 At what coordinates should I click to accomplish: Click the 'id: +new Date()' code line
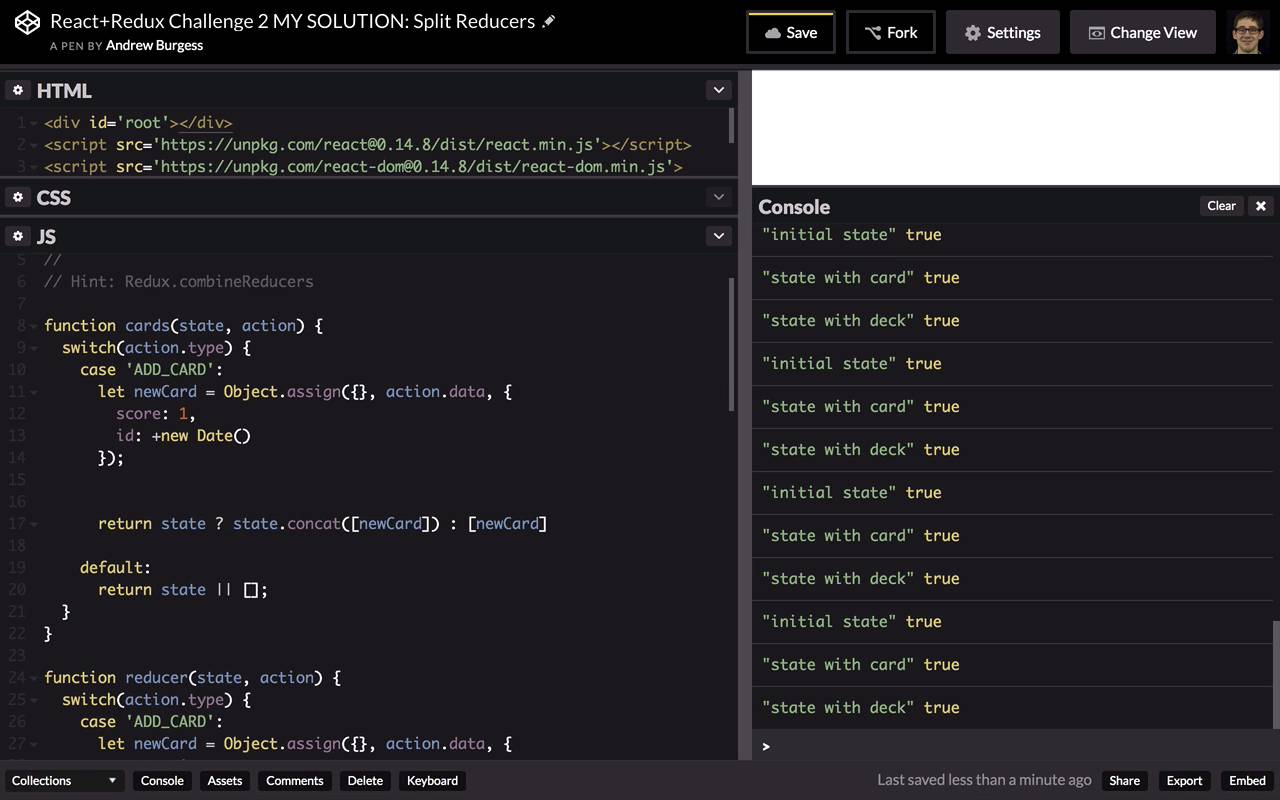(x=184, y=436)
